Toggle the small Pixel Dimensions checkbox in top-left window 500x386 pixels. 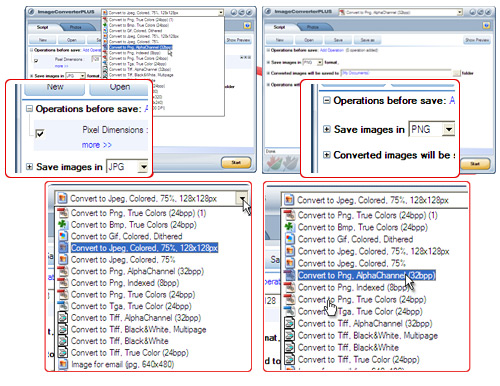click(36, 61)
